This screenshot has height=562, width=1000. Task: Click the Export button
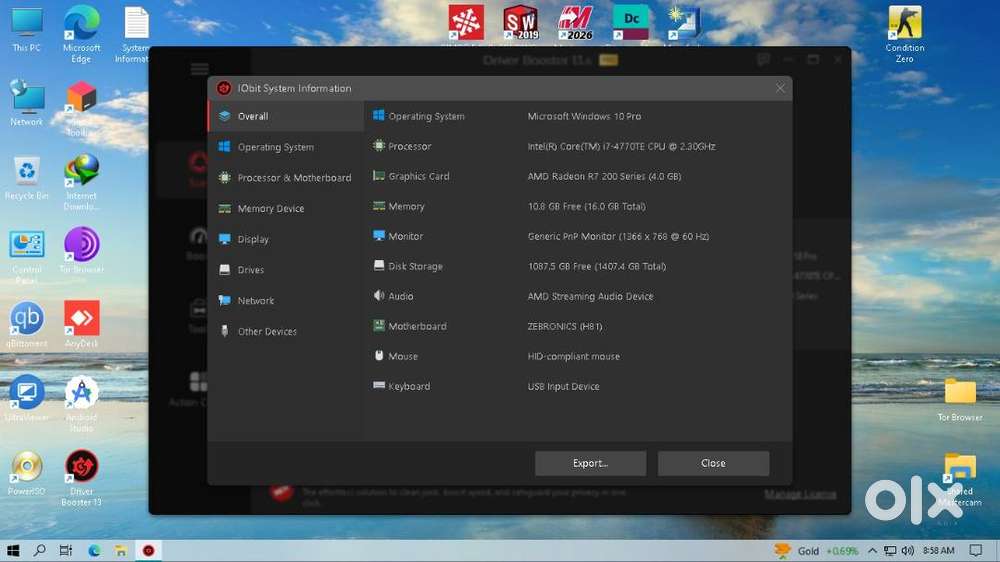point(591,463)
